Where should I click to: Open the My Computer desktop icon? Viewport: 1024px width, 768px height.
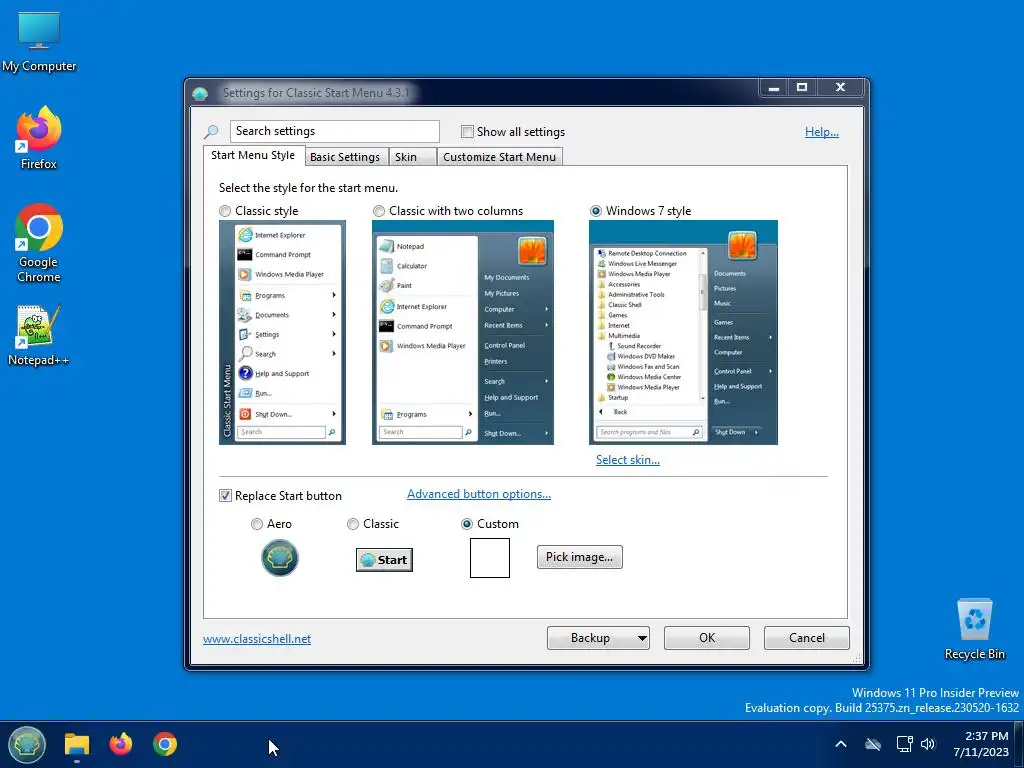tap(39, 41)
